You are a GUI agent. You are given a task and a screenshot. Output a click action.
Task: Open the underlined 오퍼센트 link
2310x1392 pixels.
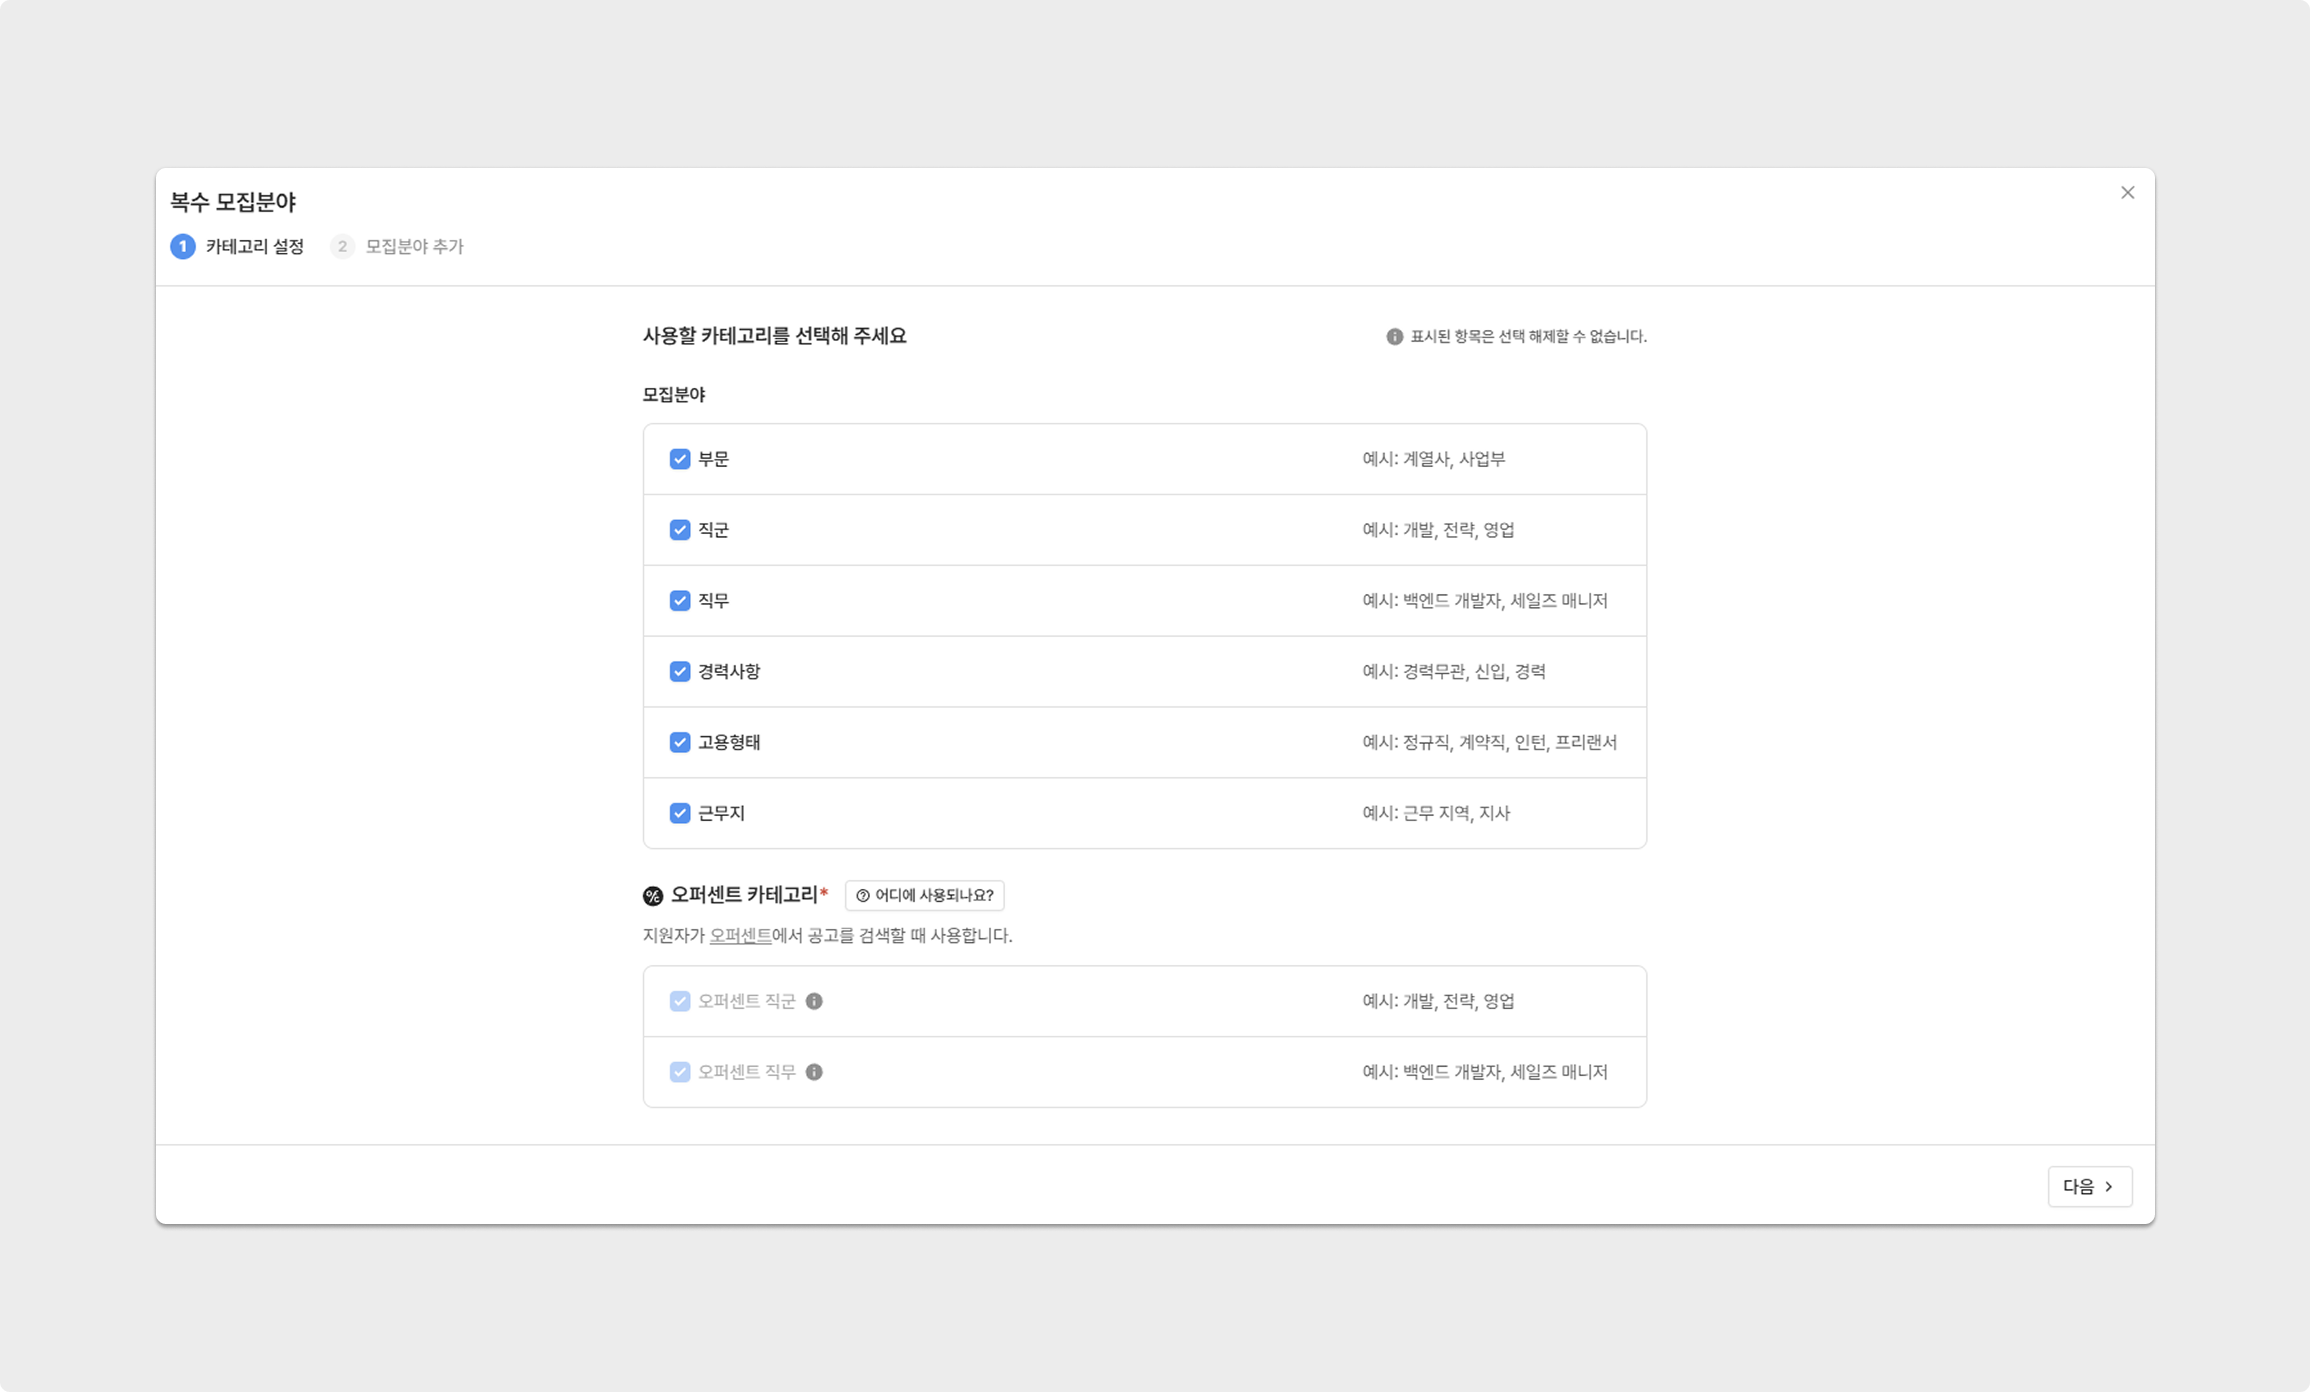coord(740,936)
